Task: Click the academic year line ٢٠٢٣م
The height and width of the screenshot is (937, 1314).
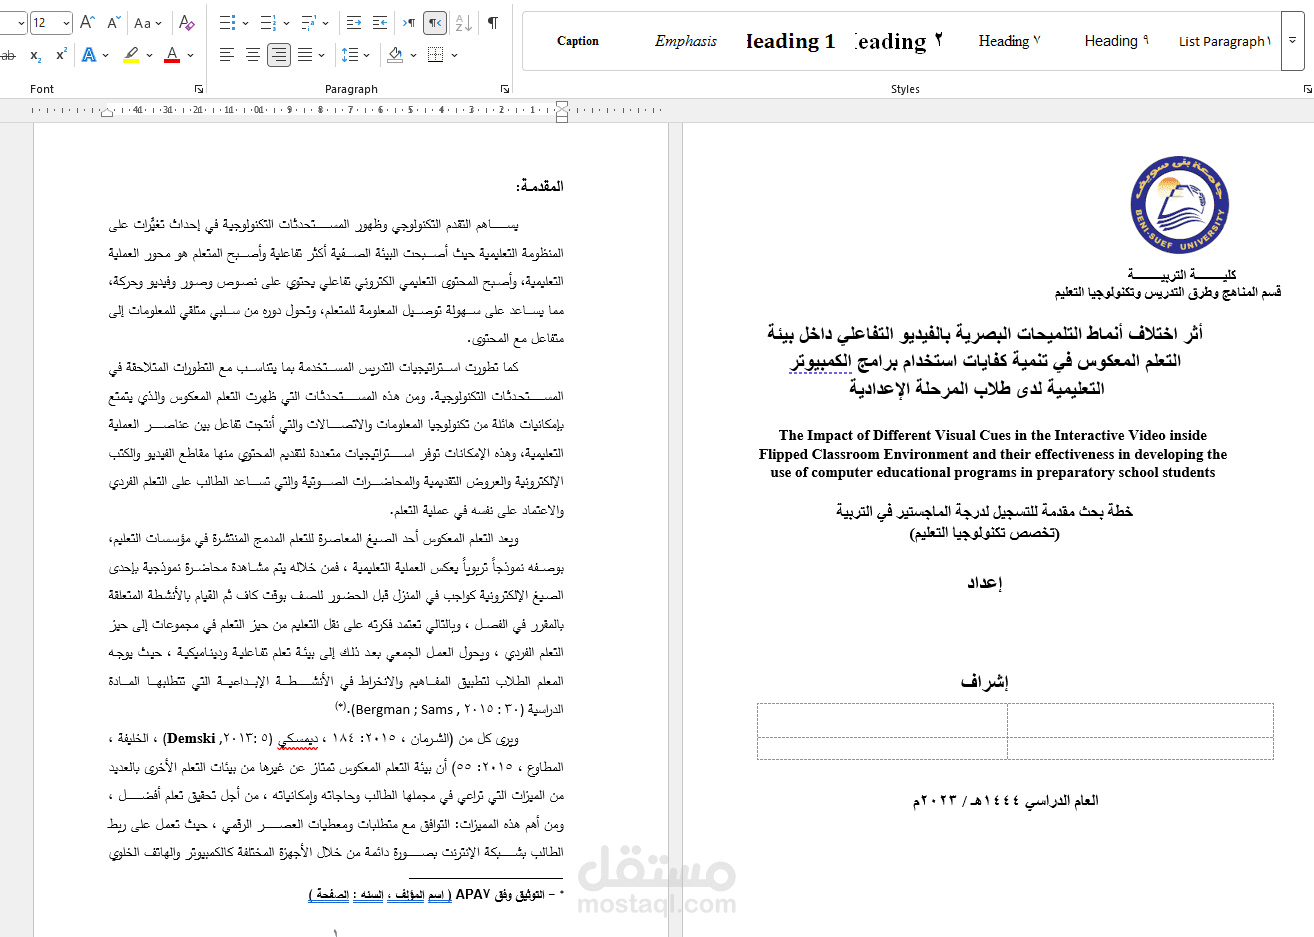Action: click(x=1005, y=800)
